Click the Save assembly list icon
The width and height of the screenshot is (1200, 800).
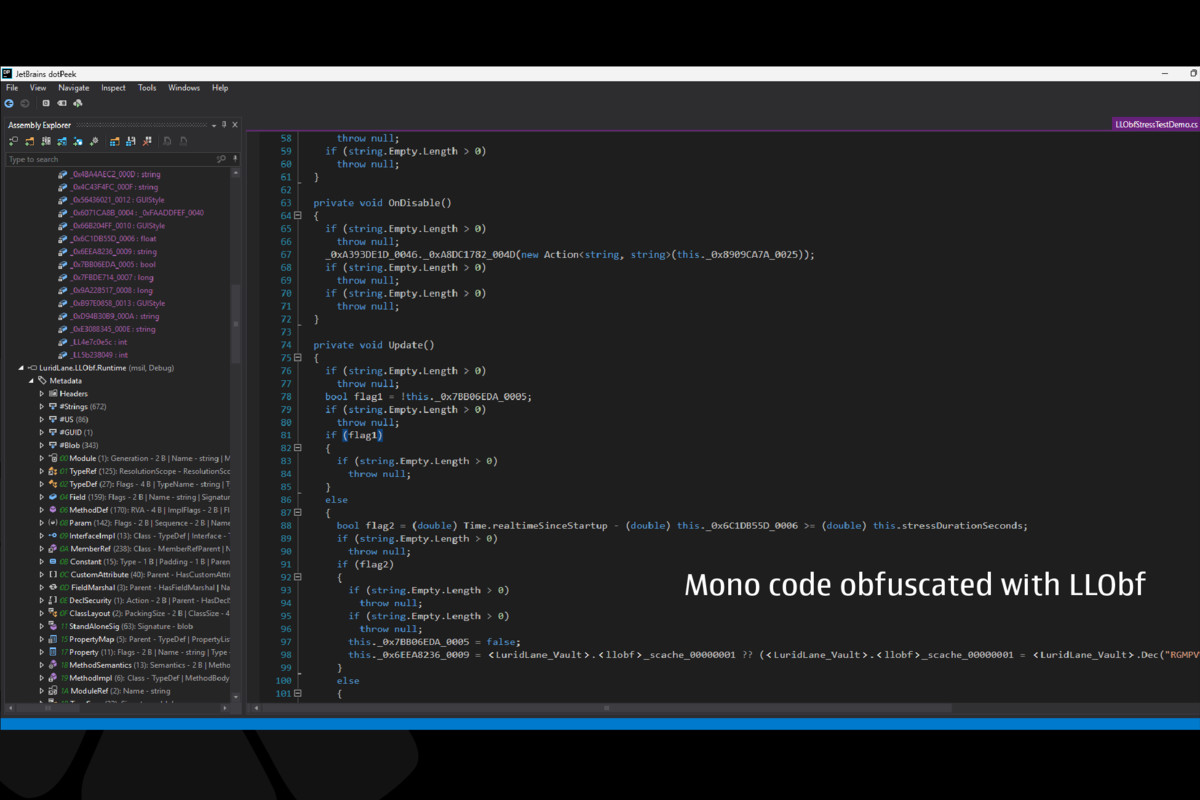(x=131, y=141)
